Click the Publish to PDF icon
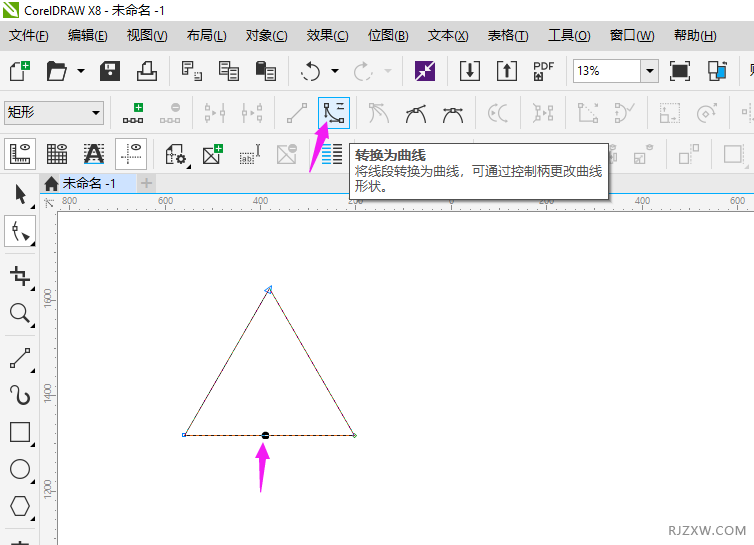 click(543, 71)
